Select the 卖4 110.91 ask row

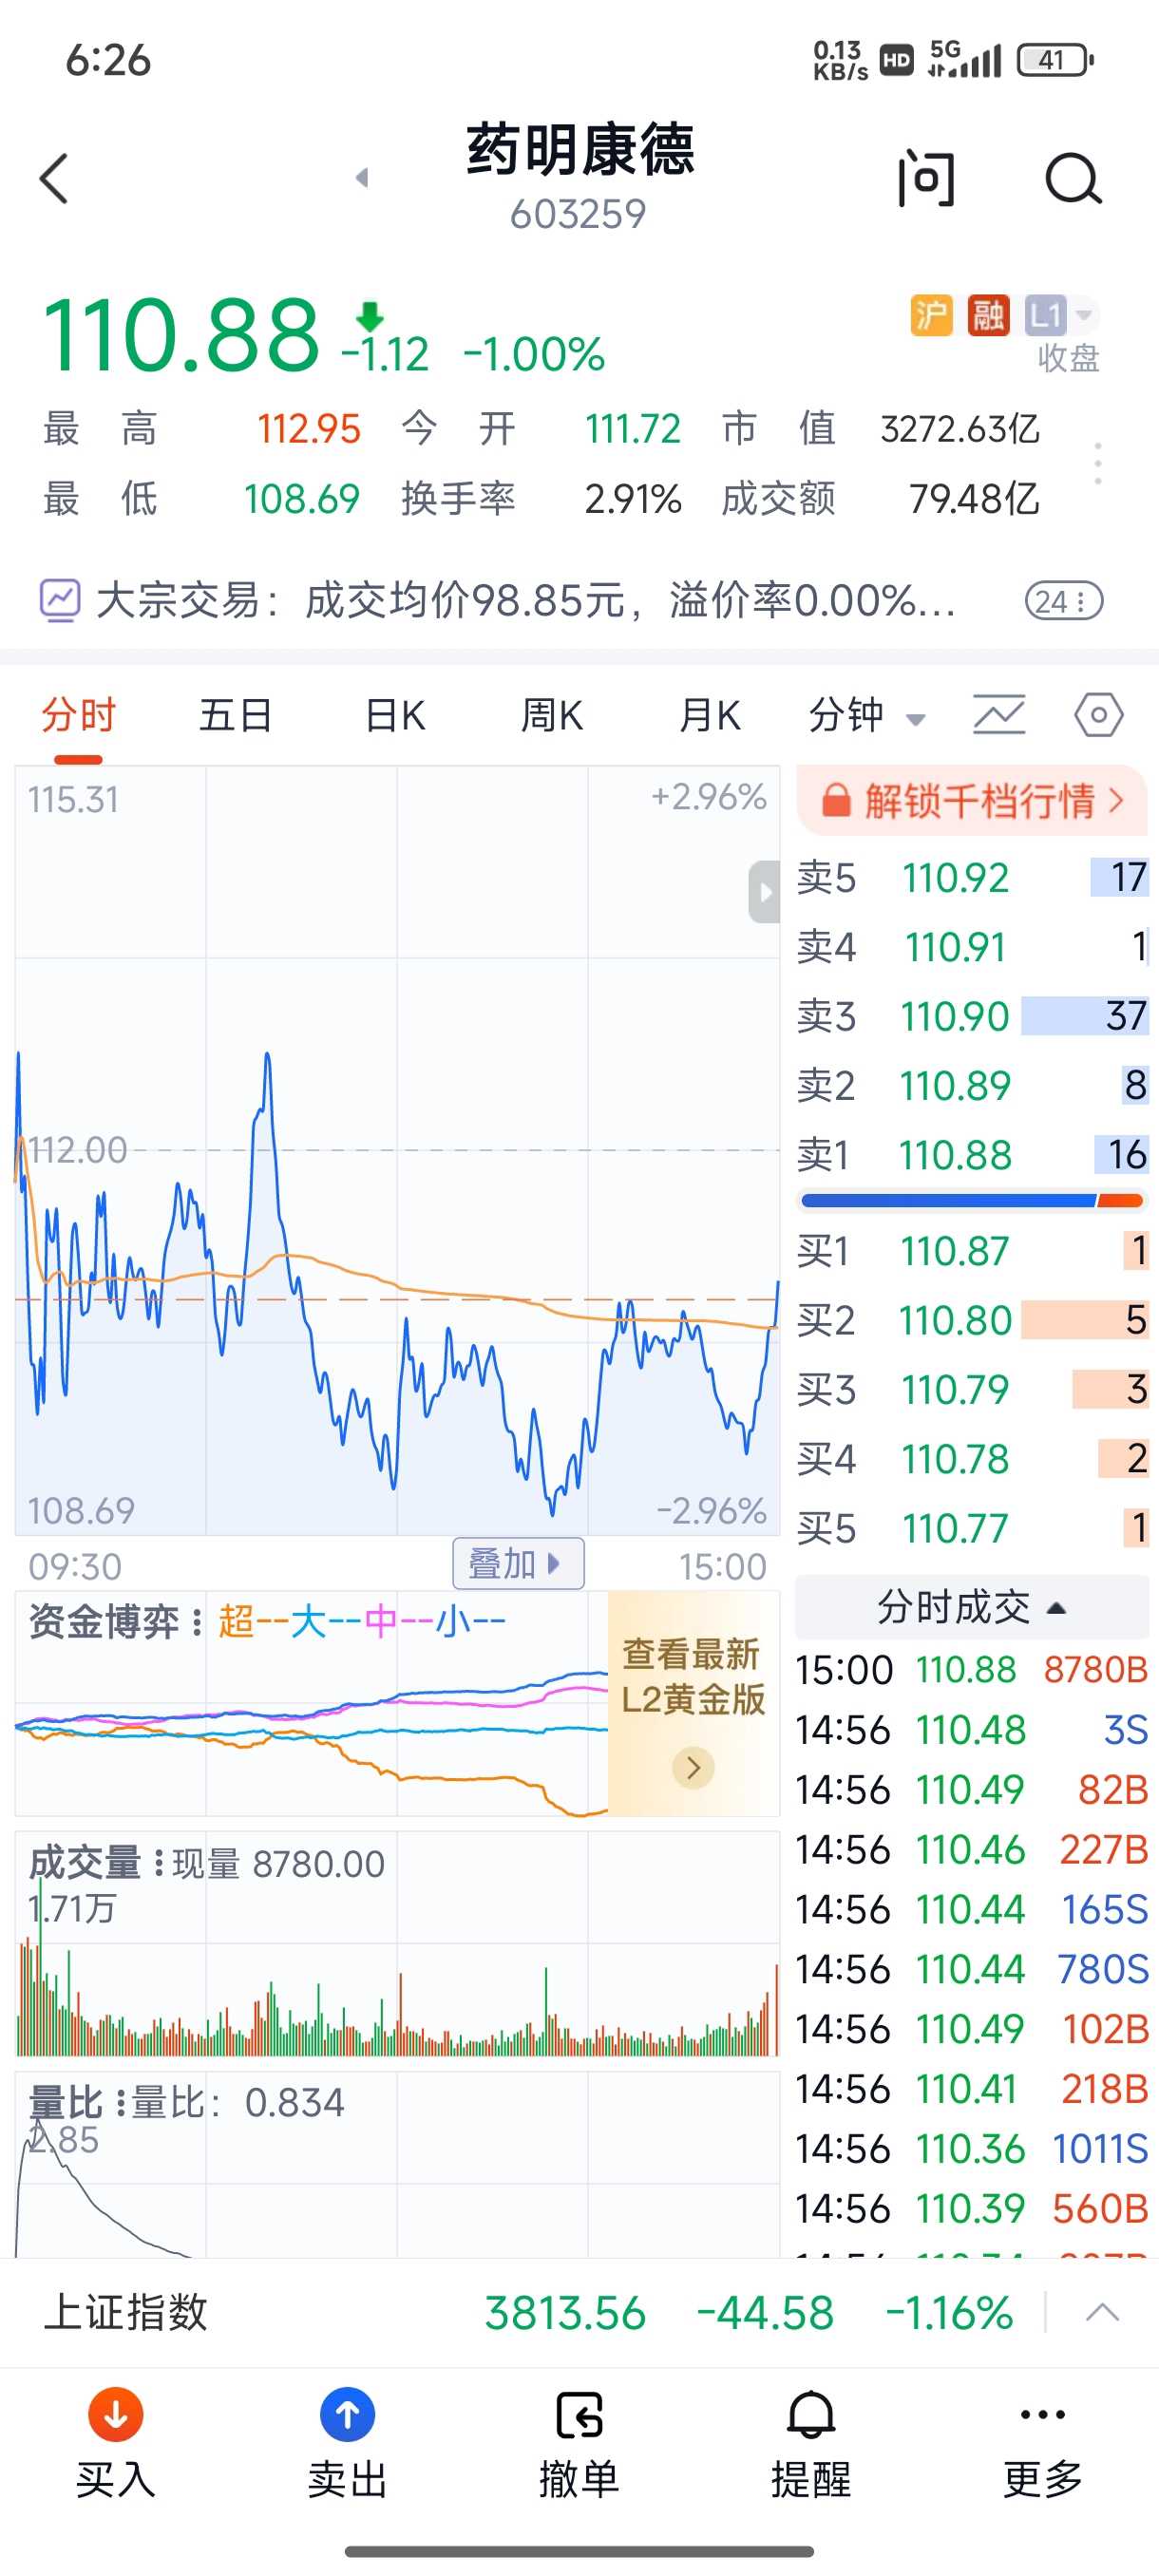point(972,947)
